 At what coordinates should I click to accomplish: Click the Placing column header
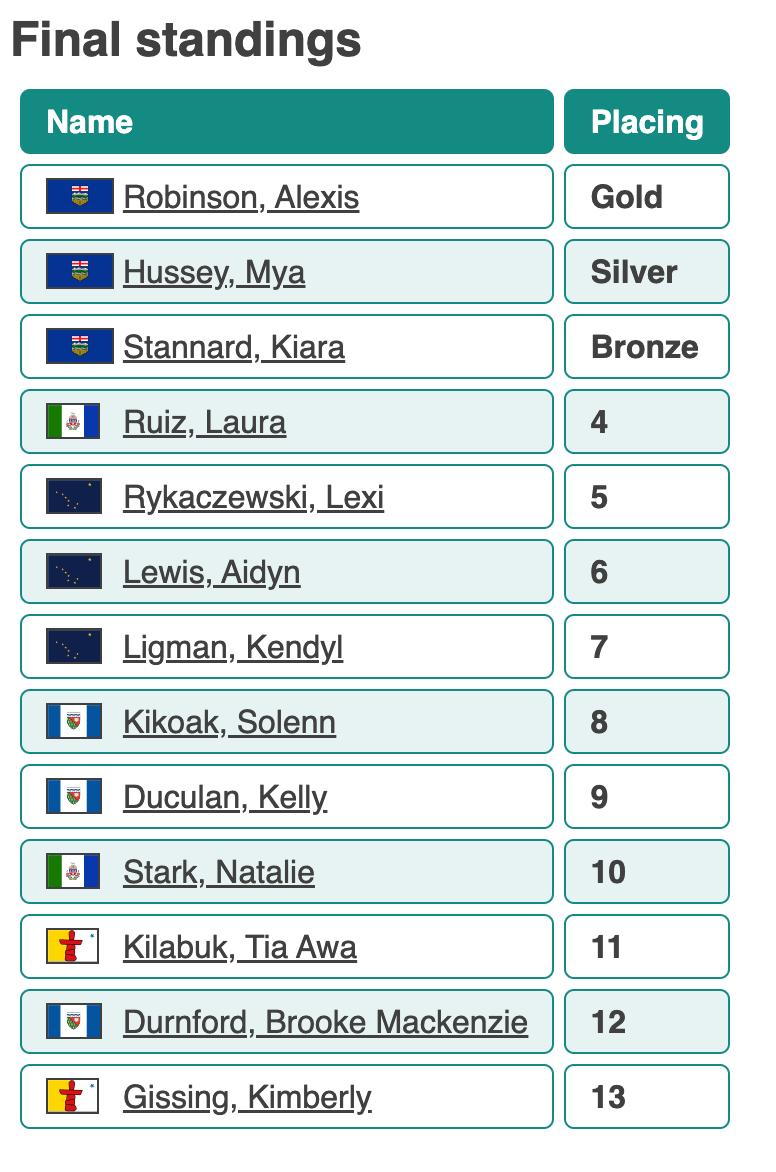pyautogui.click(x=647, y=122)
